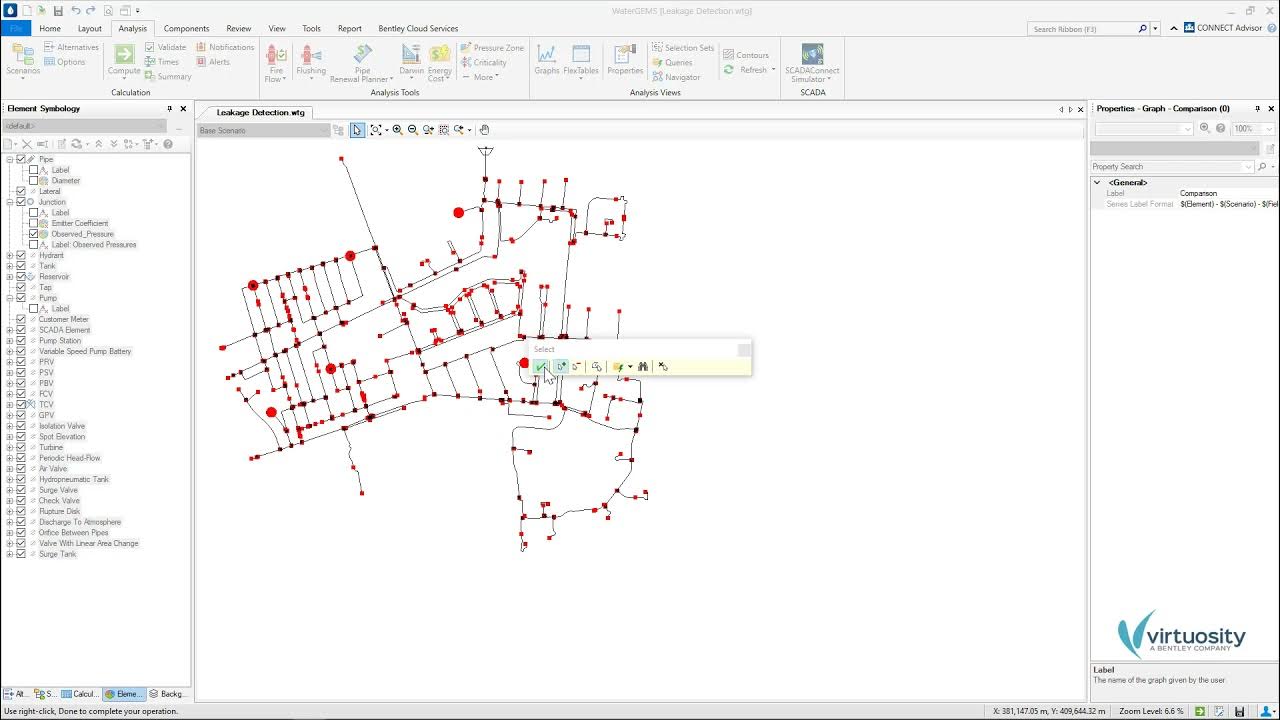Image resolution: width=1280 pixels, height=720 pixels.
Task: Open the More dropdown in Analysis Tools
Action: [x=485, y=77]
